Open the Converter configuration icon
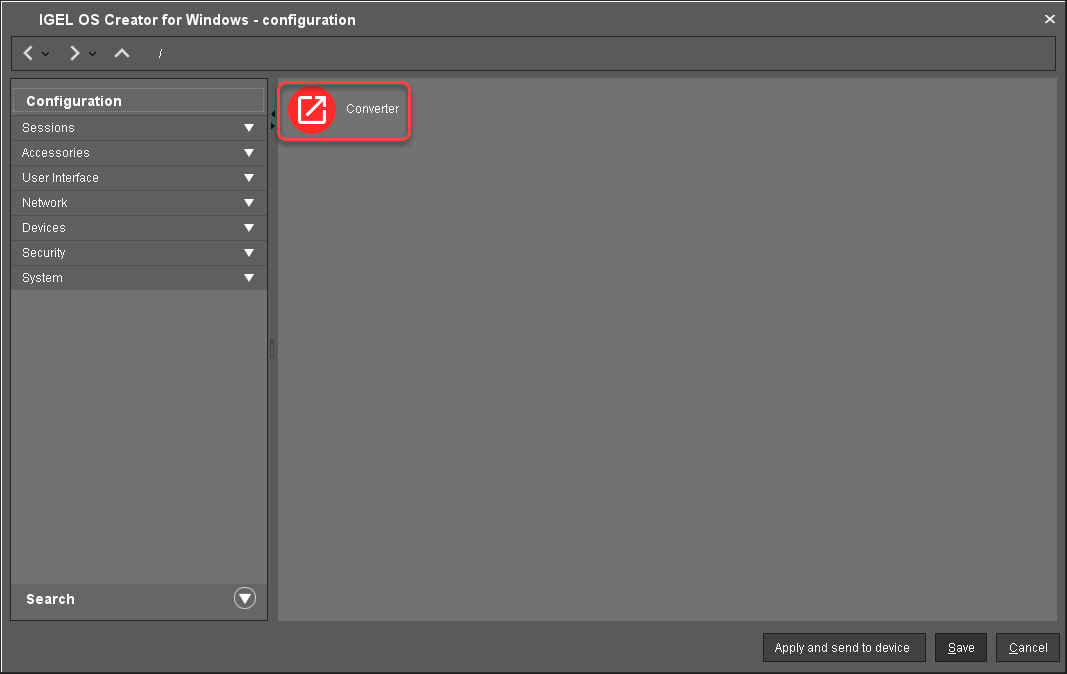This screenshot has height=674, width=1067. [344, 110]
